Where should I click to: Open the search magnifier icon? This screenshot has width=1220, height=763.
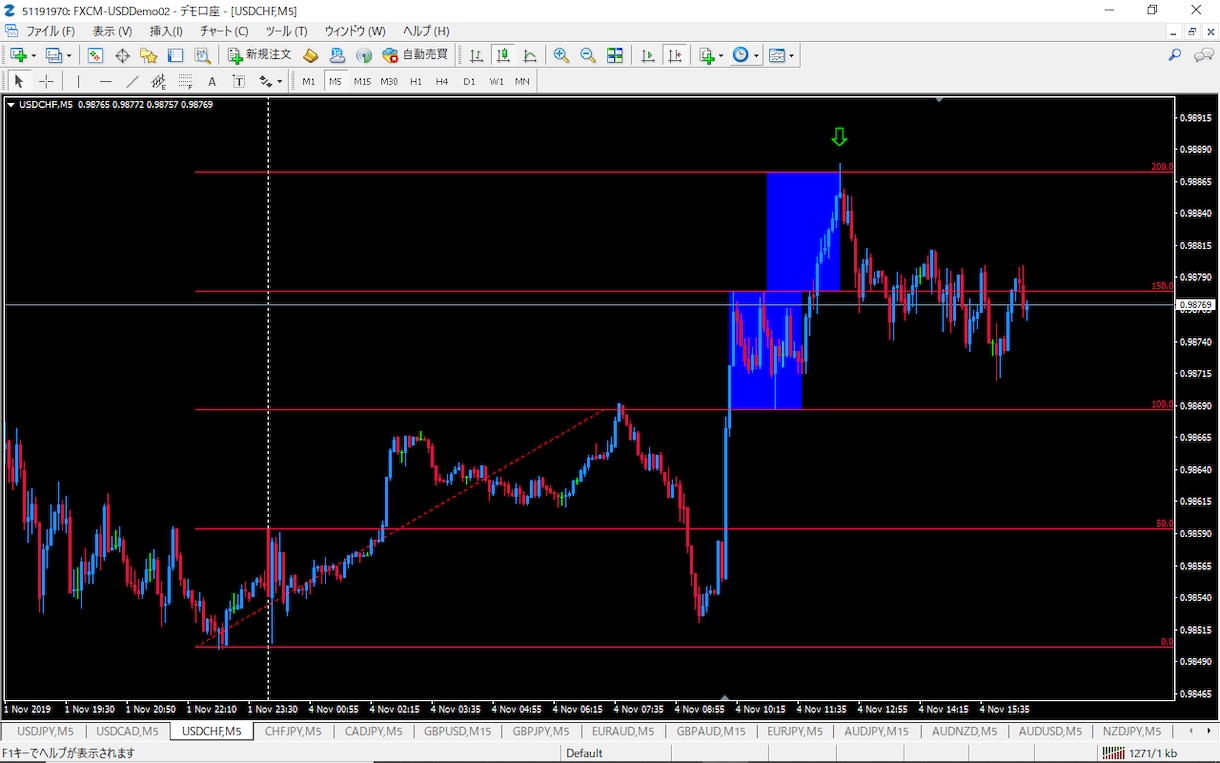1175,56
